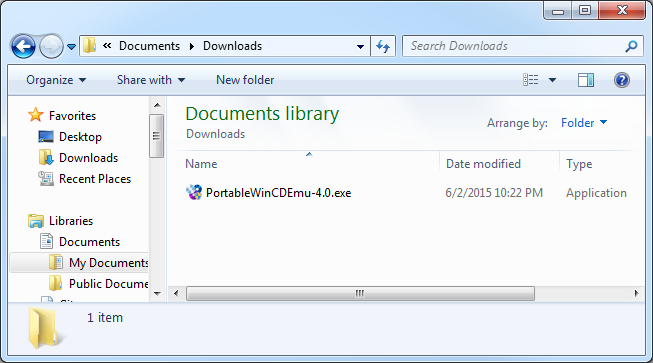
Task: Click the PortableWinCDEmu application icon
Action: point(194,192)
